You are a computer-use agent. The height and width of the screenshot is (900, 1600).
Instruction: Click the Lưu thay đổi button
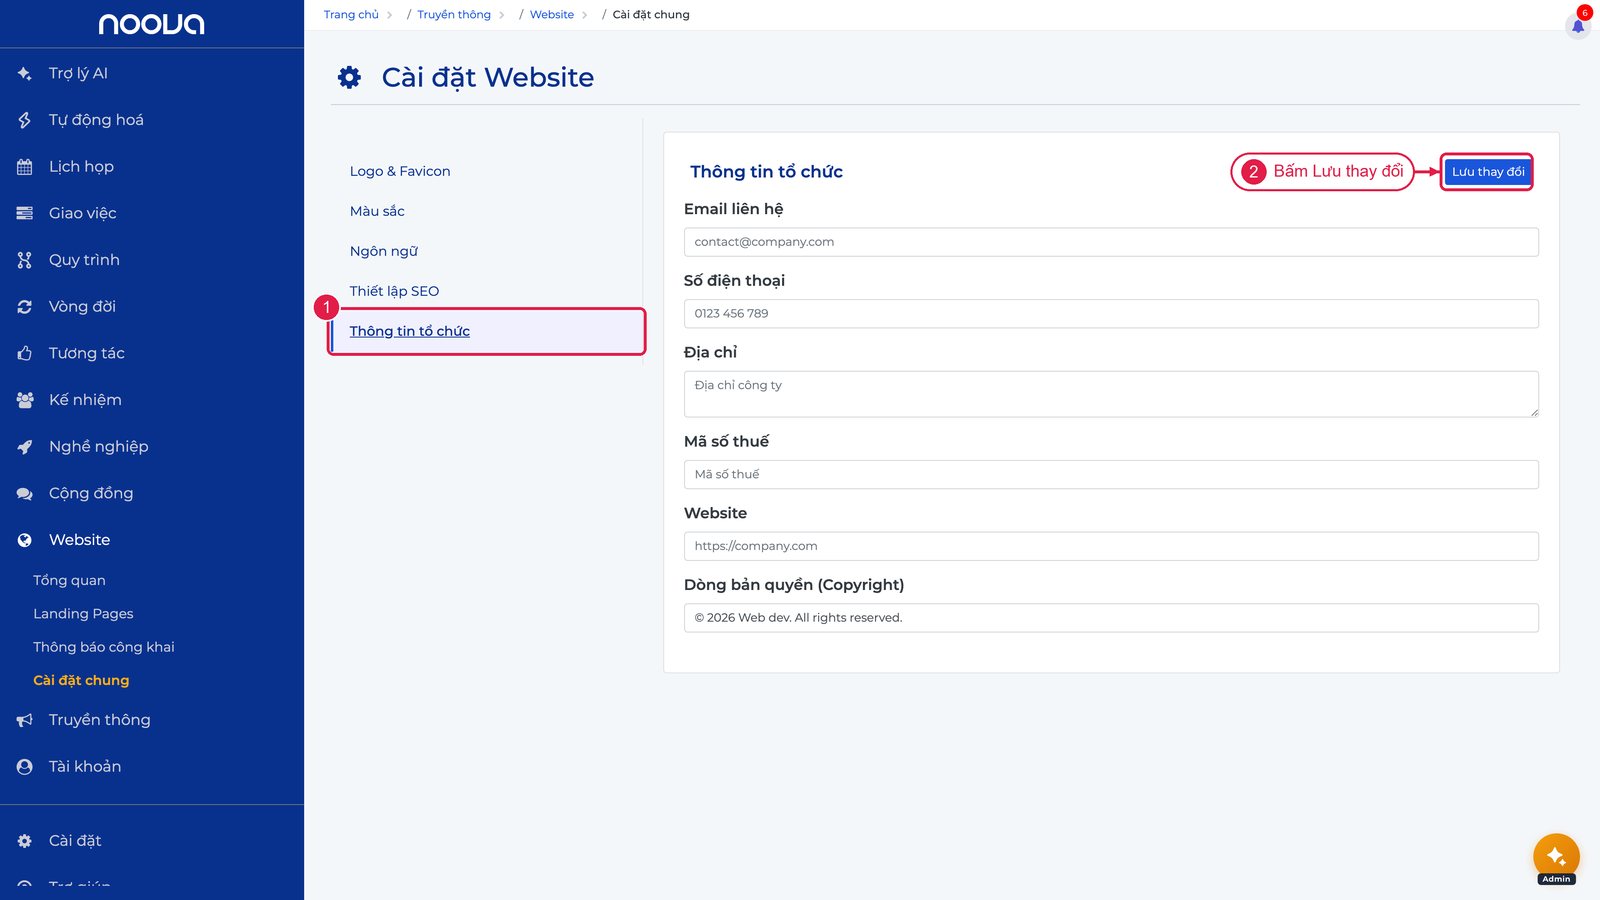pos(1488,172)
